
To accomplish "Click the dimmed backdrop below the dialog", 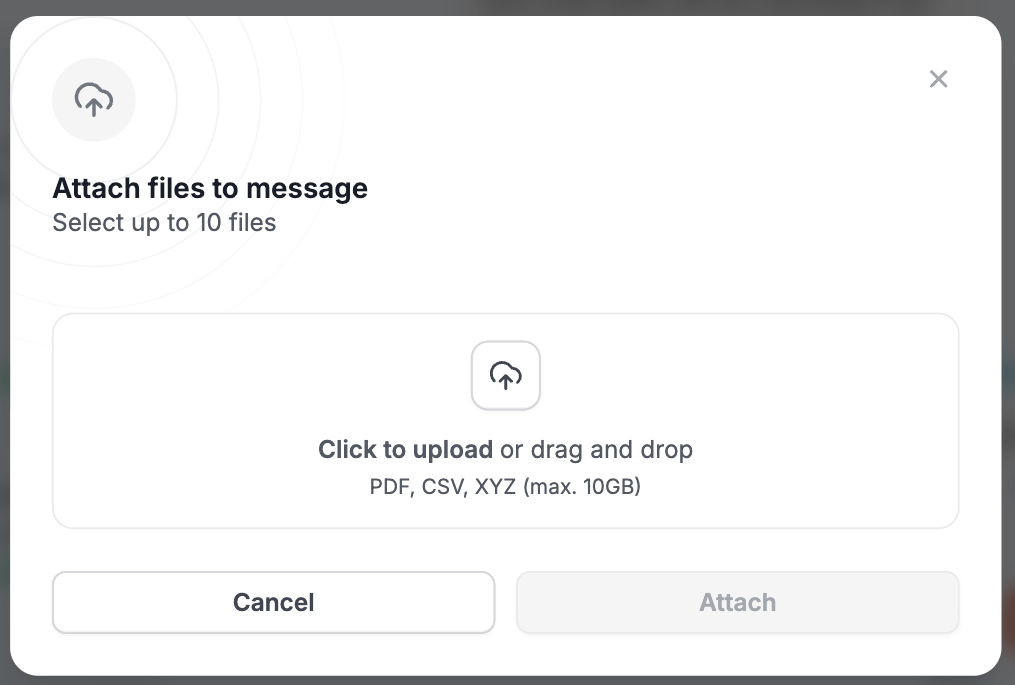I will (508, 680).
